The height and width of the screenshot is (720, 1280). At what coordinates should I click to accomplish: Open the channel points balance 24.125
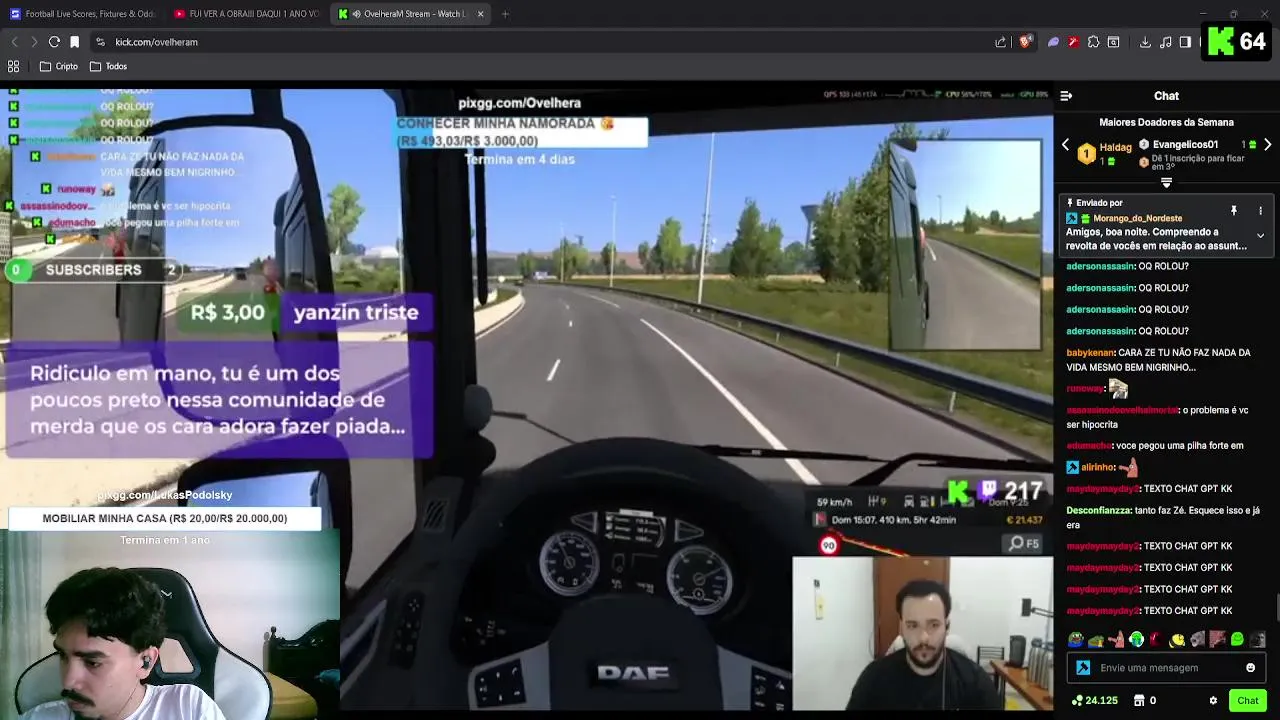(x=1094, y=701)
